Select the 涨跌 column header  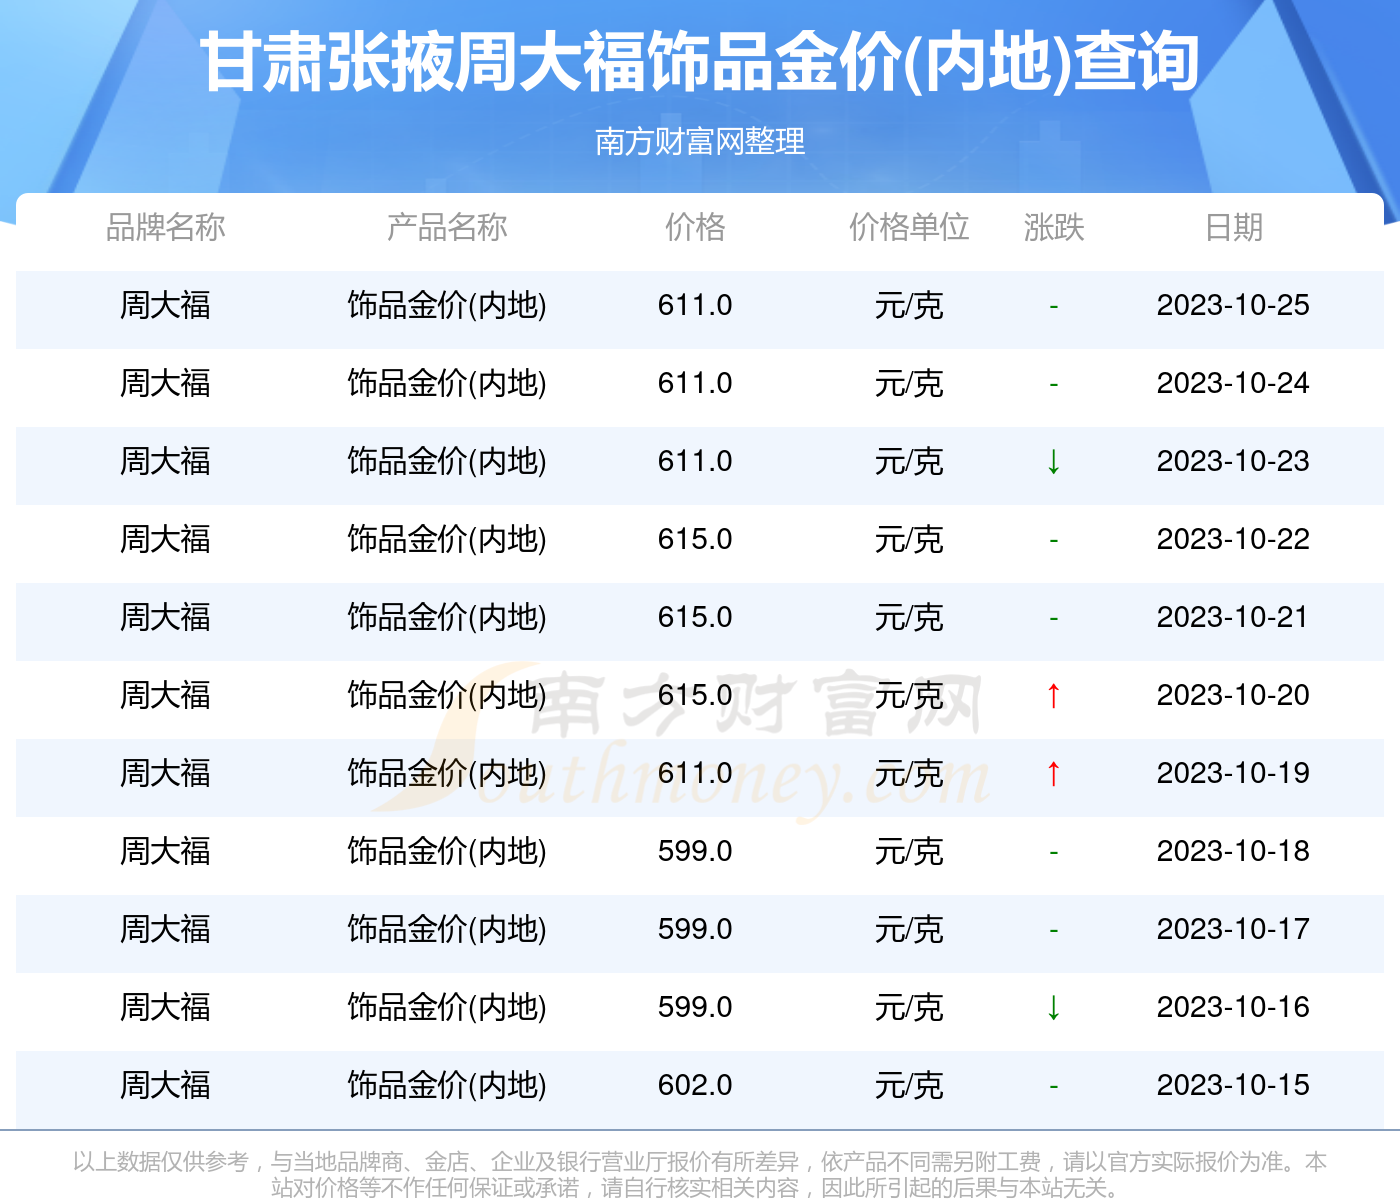pyautogui.click(x=1054, y=227)
